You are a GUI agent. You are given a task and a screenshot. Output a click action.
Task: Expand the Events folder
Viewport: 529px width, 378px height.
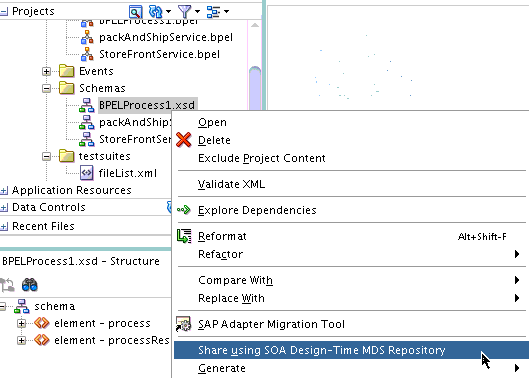point(47,71)
